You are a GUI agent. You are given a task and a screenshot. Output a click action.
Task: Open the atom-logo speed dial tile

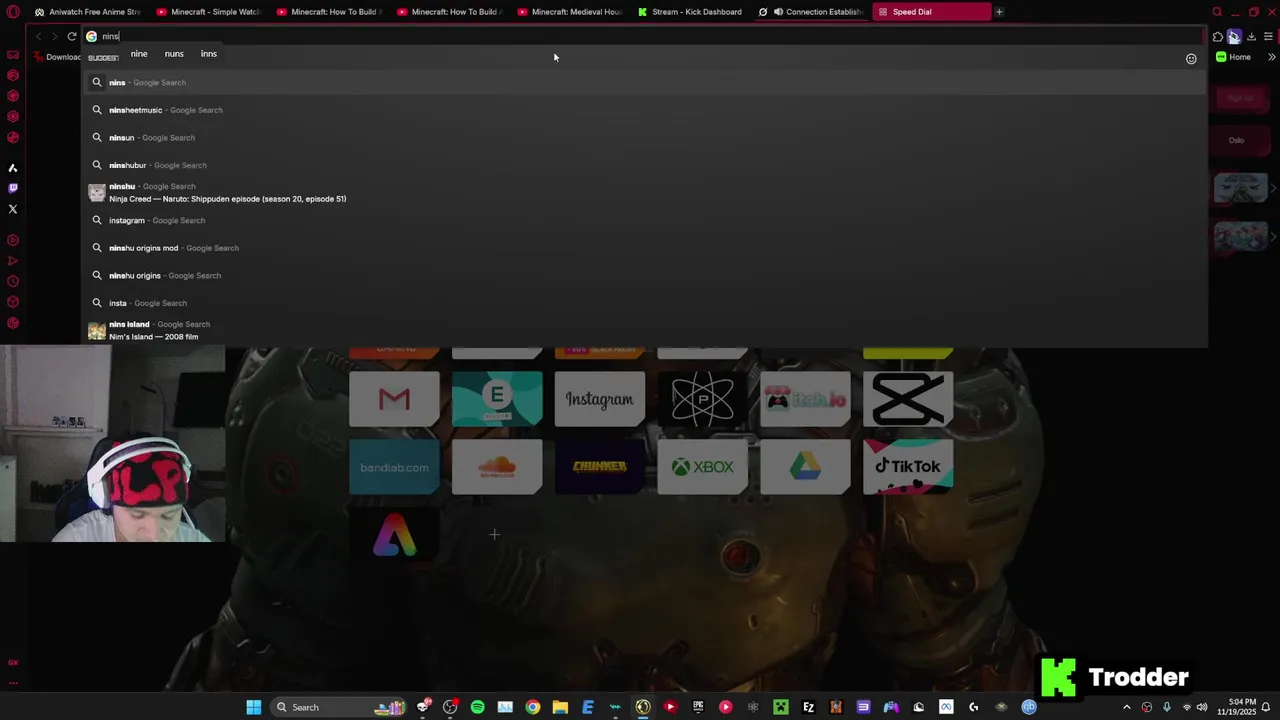(x=702, y=399)
